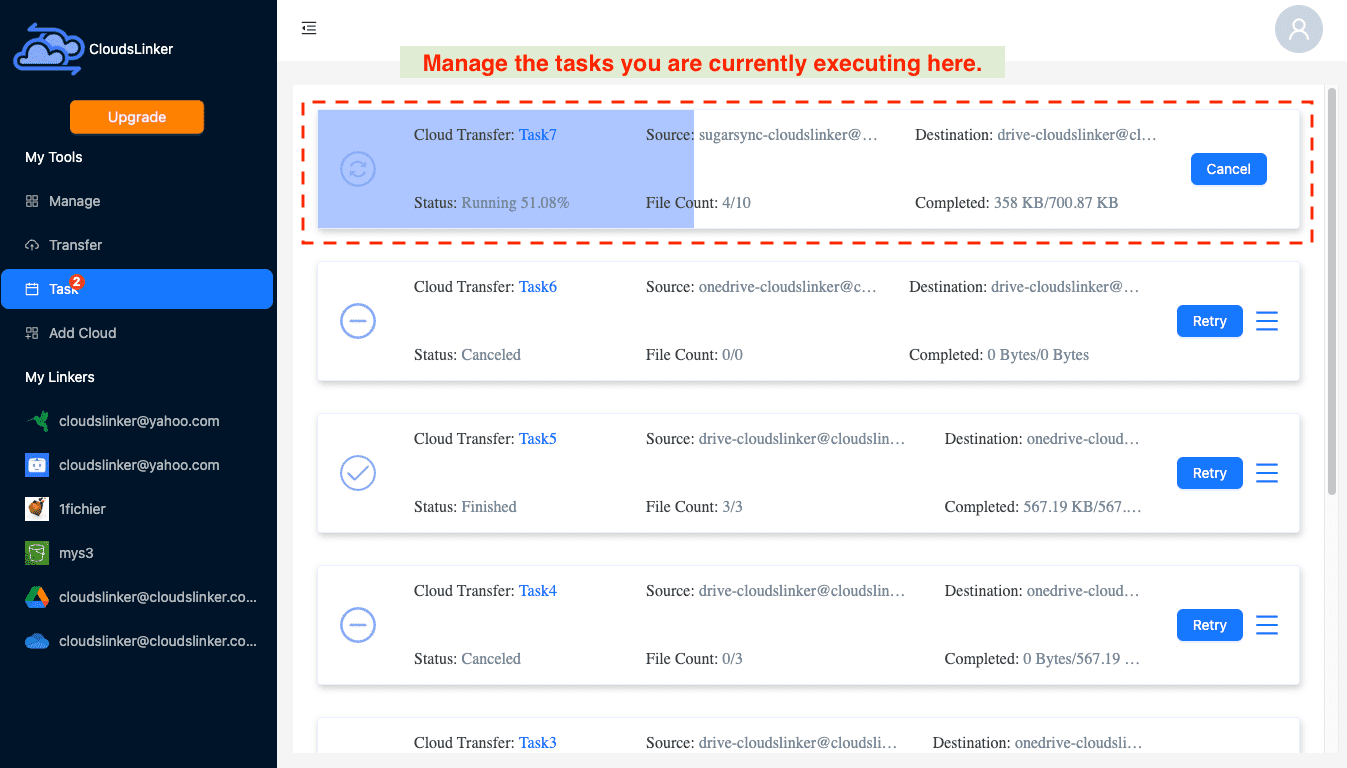Click Task5 File Count 3/3

(694, 507)
